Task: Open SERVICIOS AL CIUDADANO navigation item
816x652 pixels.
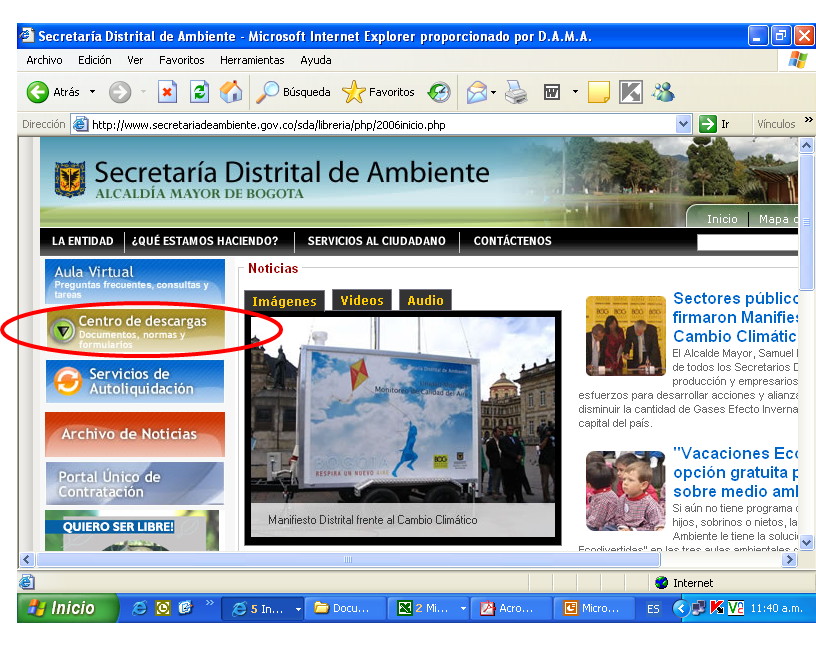Action: 376,241
